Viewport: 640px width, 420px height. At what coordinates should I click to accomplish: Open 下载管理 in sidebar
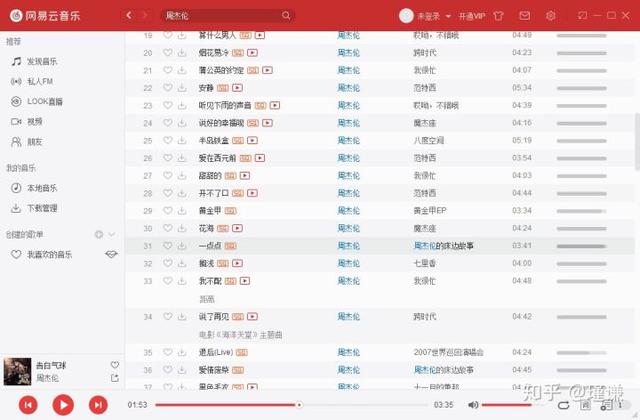(x=34, y=208)
